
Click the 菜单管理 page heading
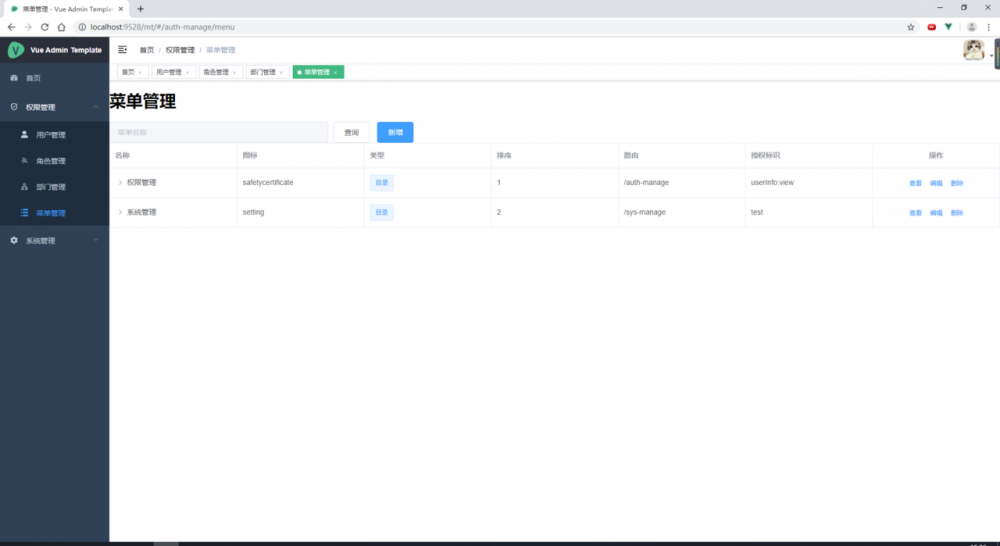coord(143,101)
